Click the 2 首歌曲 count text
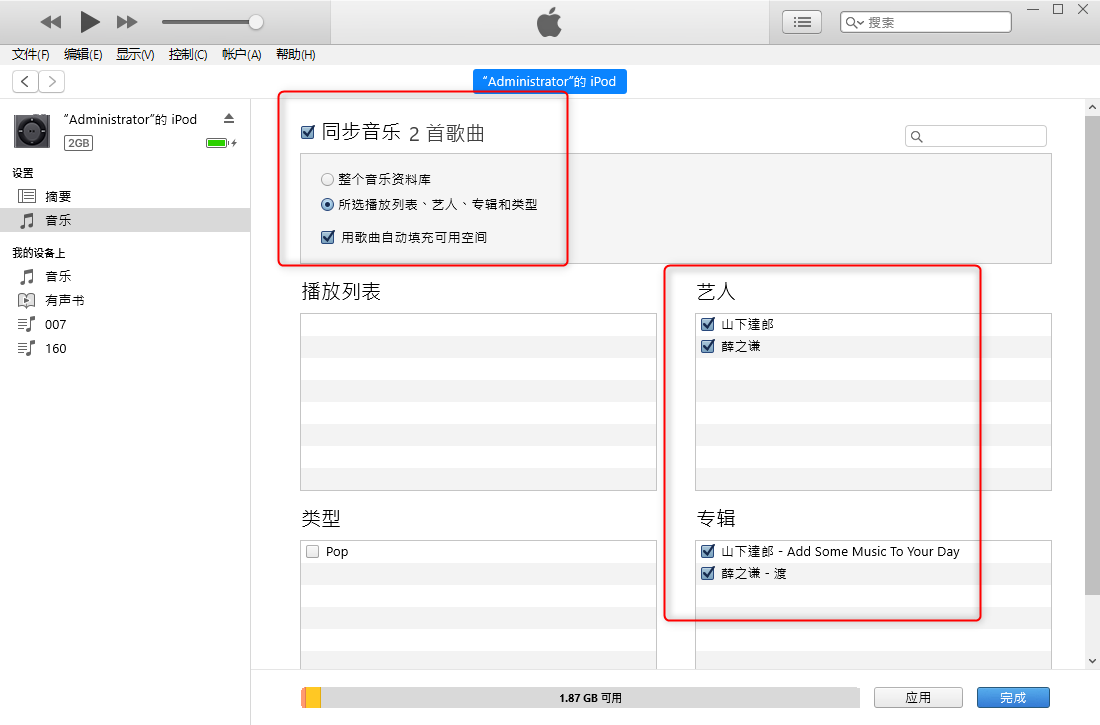1100x725 pixels. coord(447,133)
